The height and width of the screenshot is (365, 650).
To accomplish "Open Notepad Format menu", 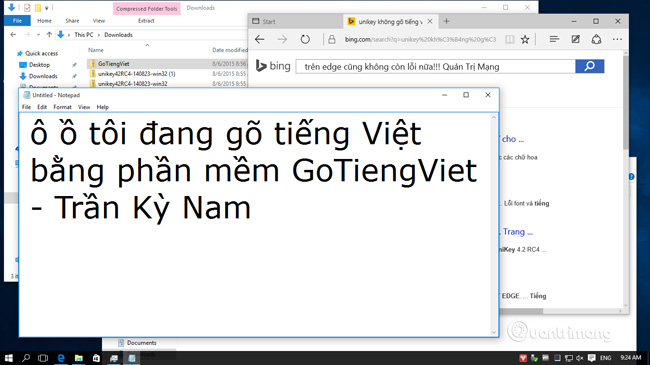I will click(x=63, y=107).
